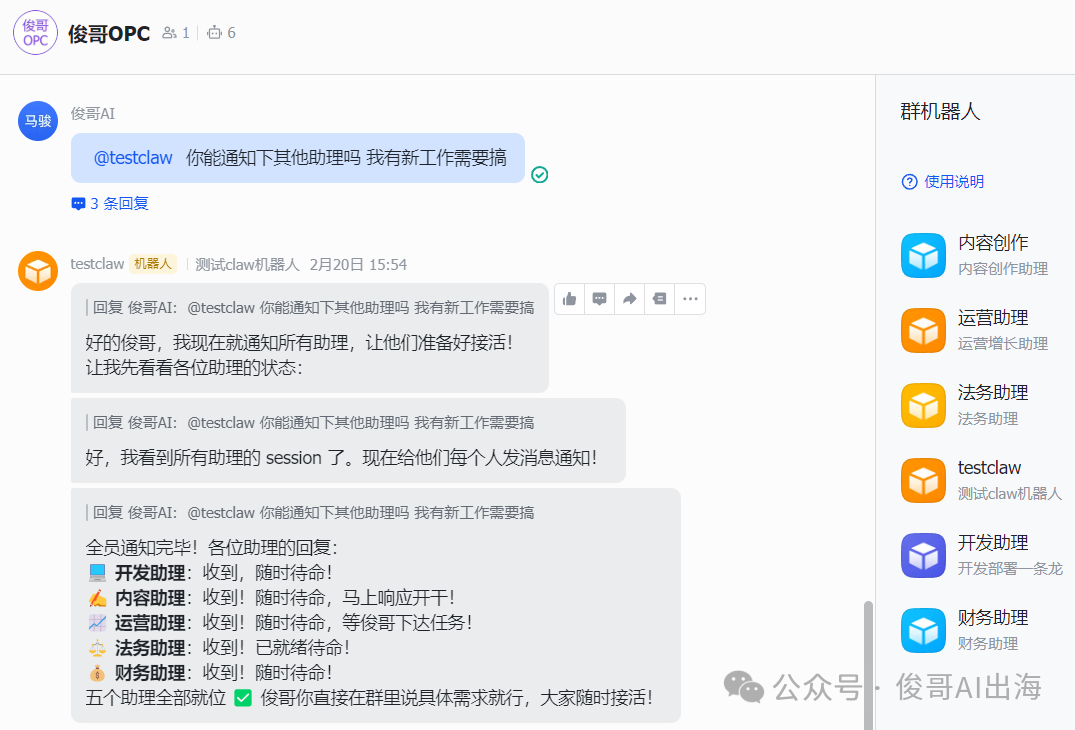Click the 机器人 tag beside testclaw's name

coord(154,264)
